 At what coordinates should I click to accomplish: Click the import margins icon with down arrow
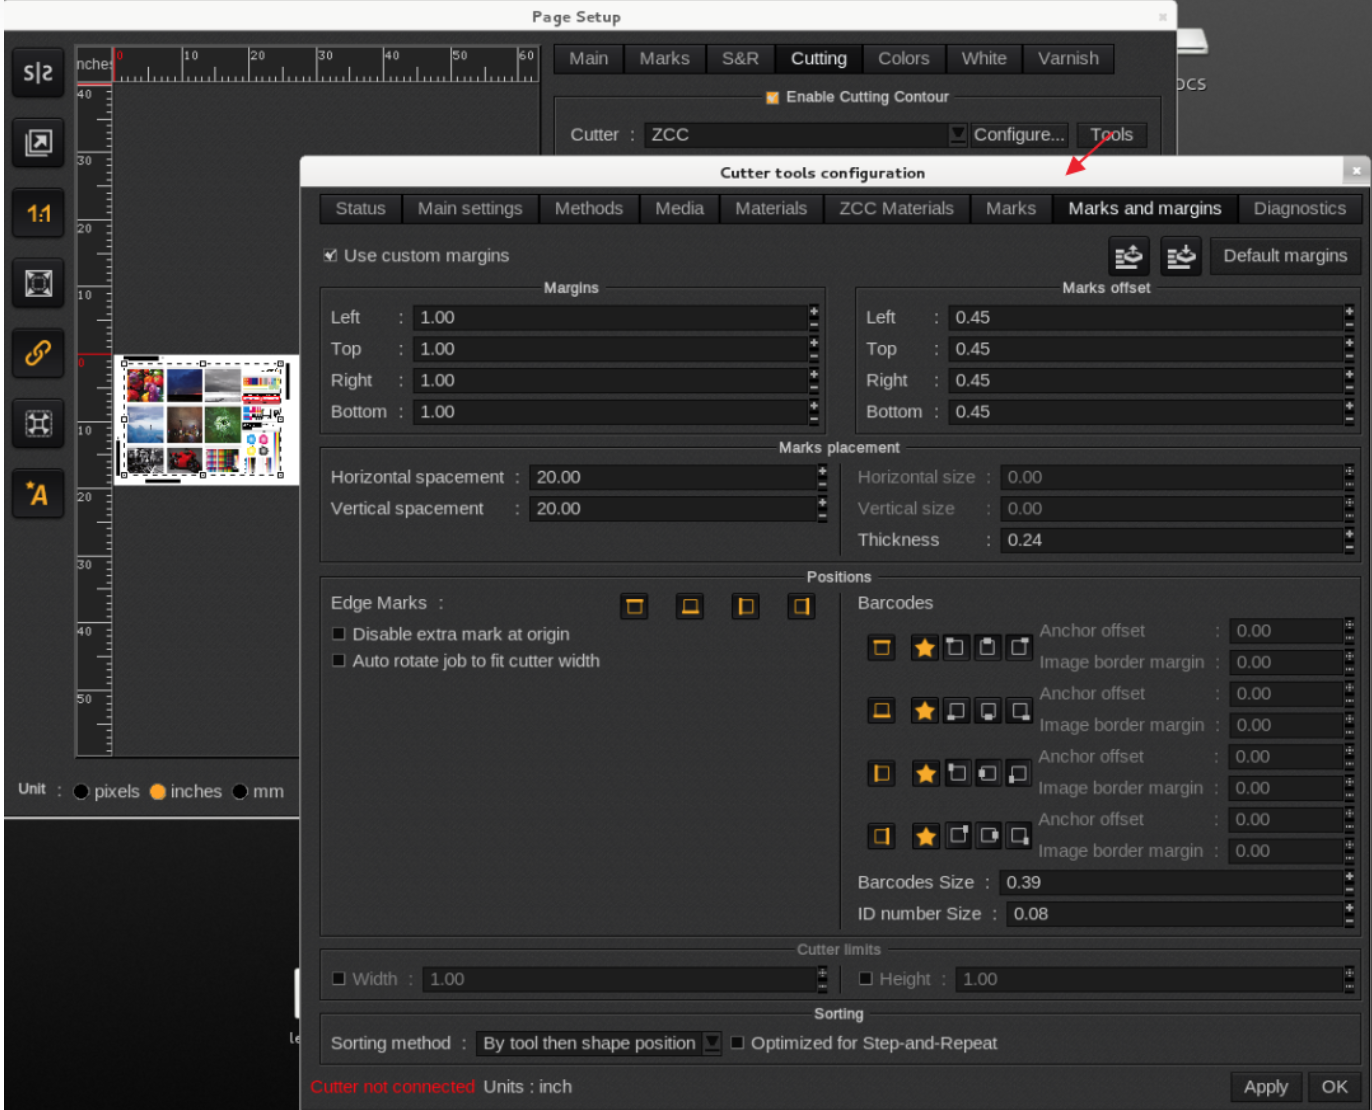[x=1181, y=256]
